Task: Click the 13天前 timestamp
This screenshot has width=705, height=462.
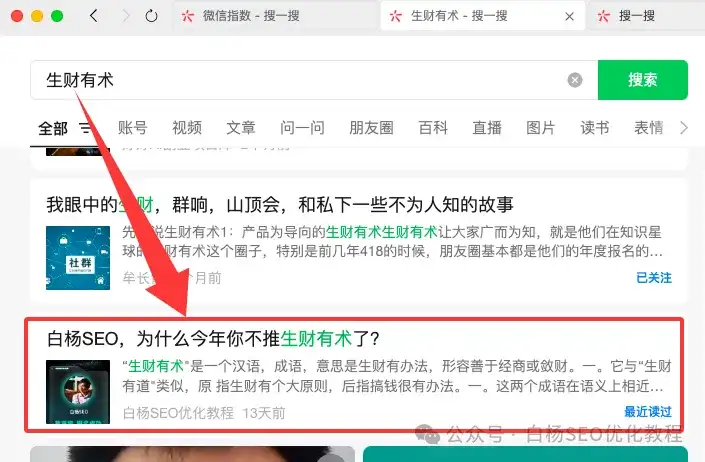Action: [264, 413]
